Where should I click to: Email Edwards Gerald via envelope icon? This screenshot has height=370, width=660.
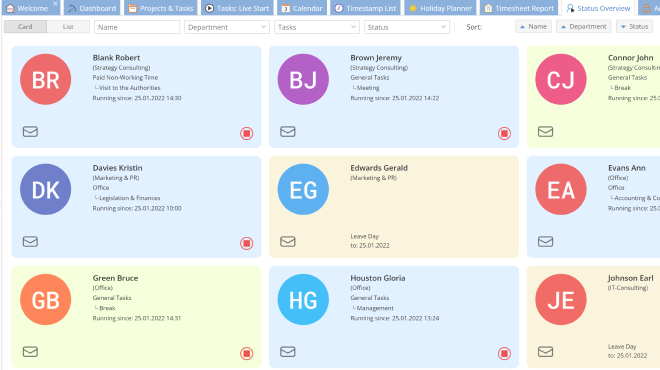288,242
